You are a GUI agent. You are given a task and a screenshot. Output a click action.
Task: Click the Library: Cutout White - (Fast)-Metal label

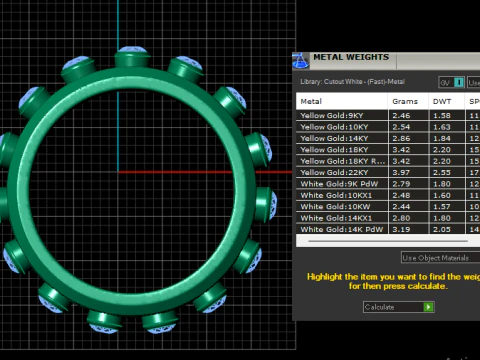click(x=352, y=82)
